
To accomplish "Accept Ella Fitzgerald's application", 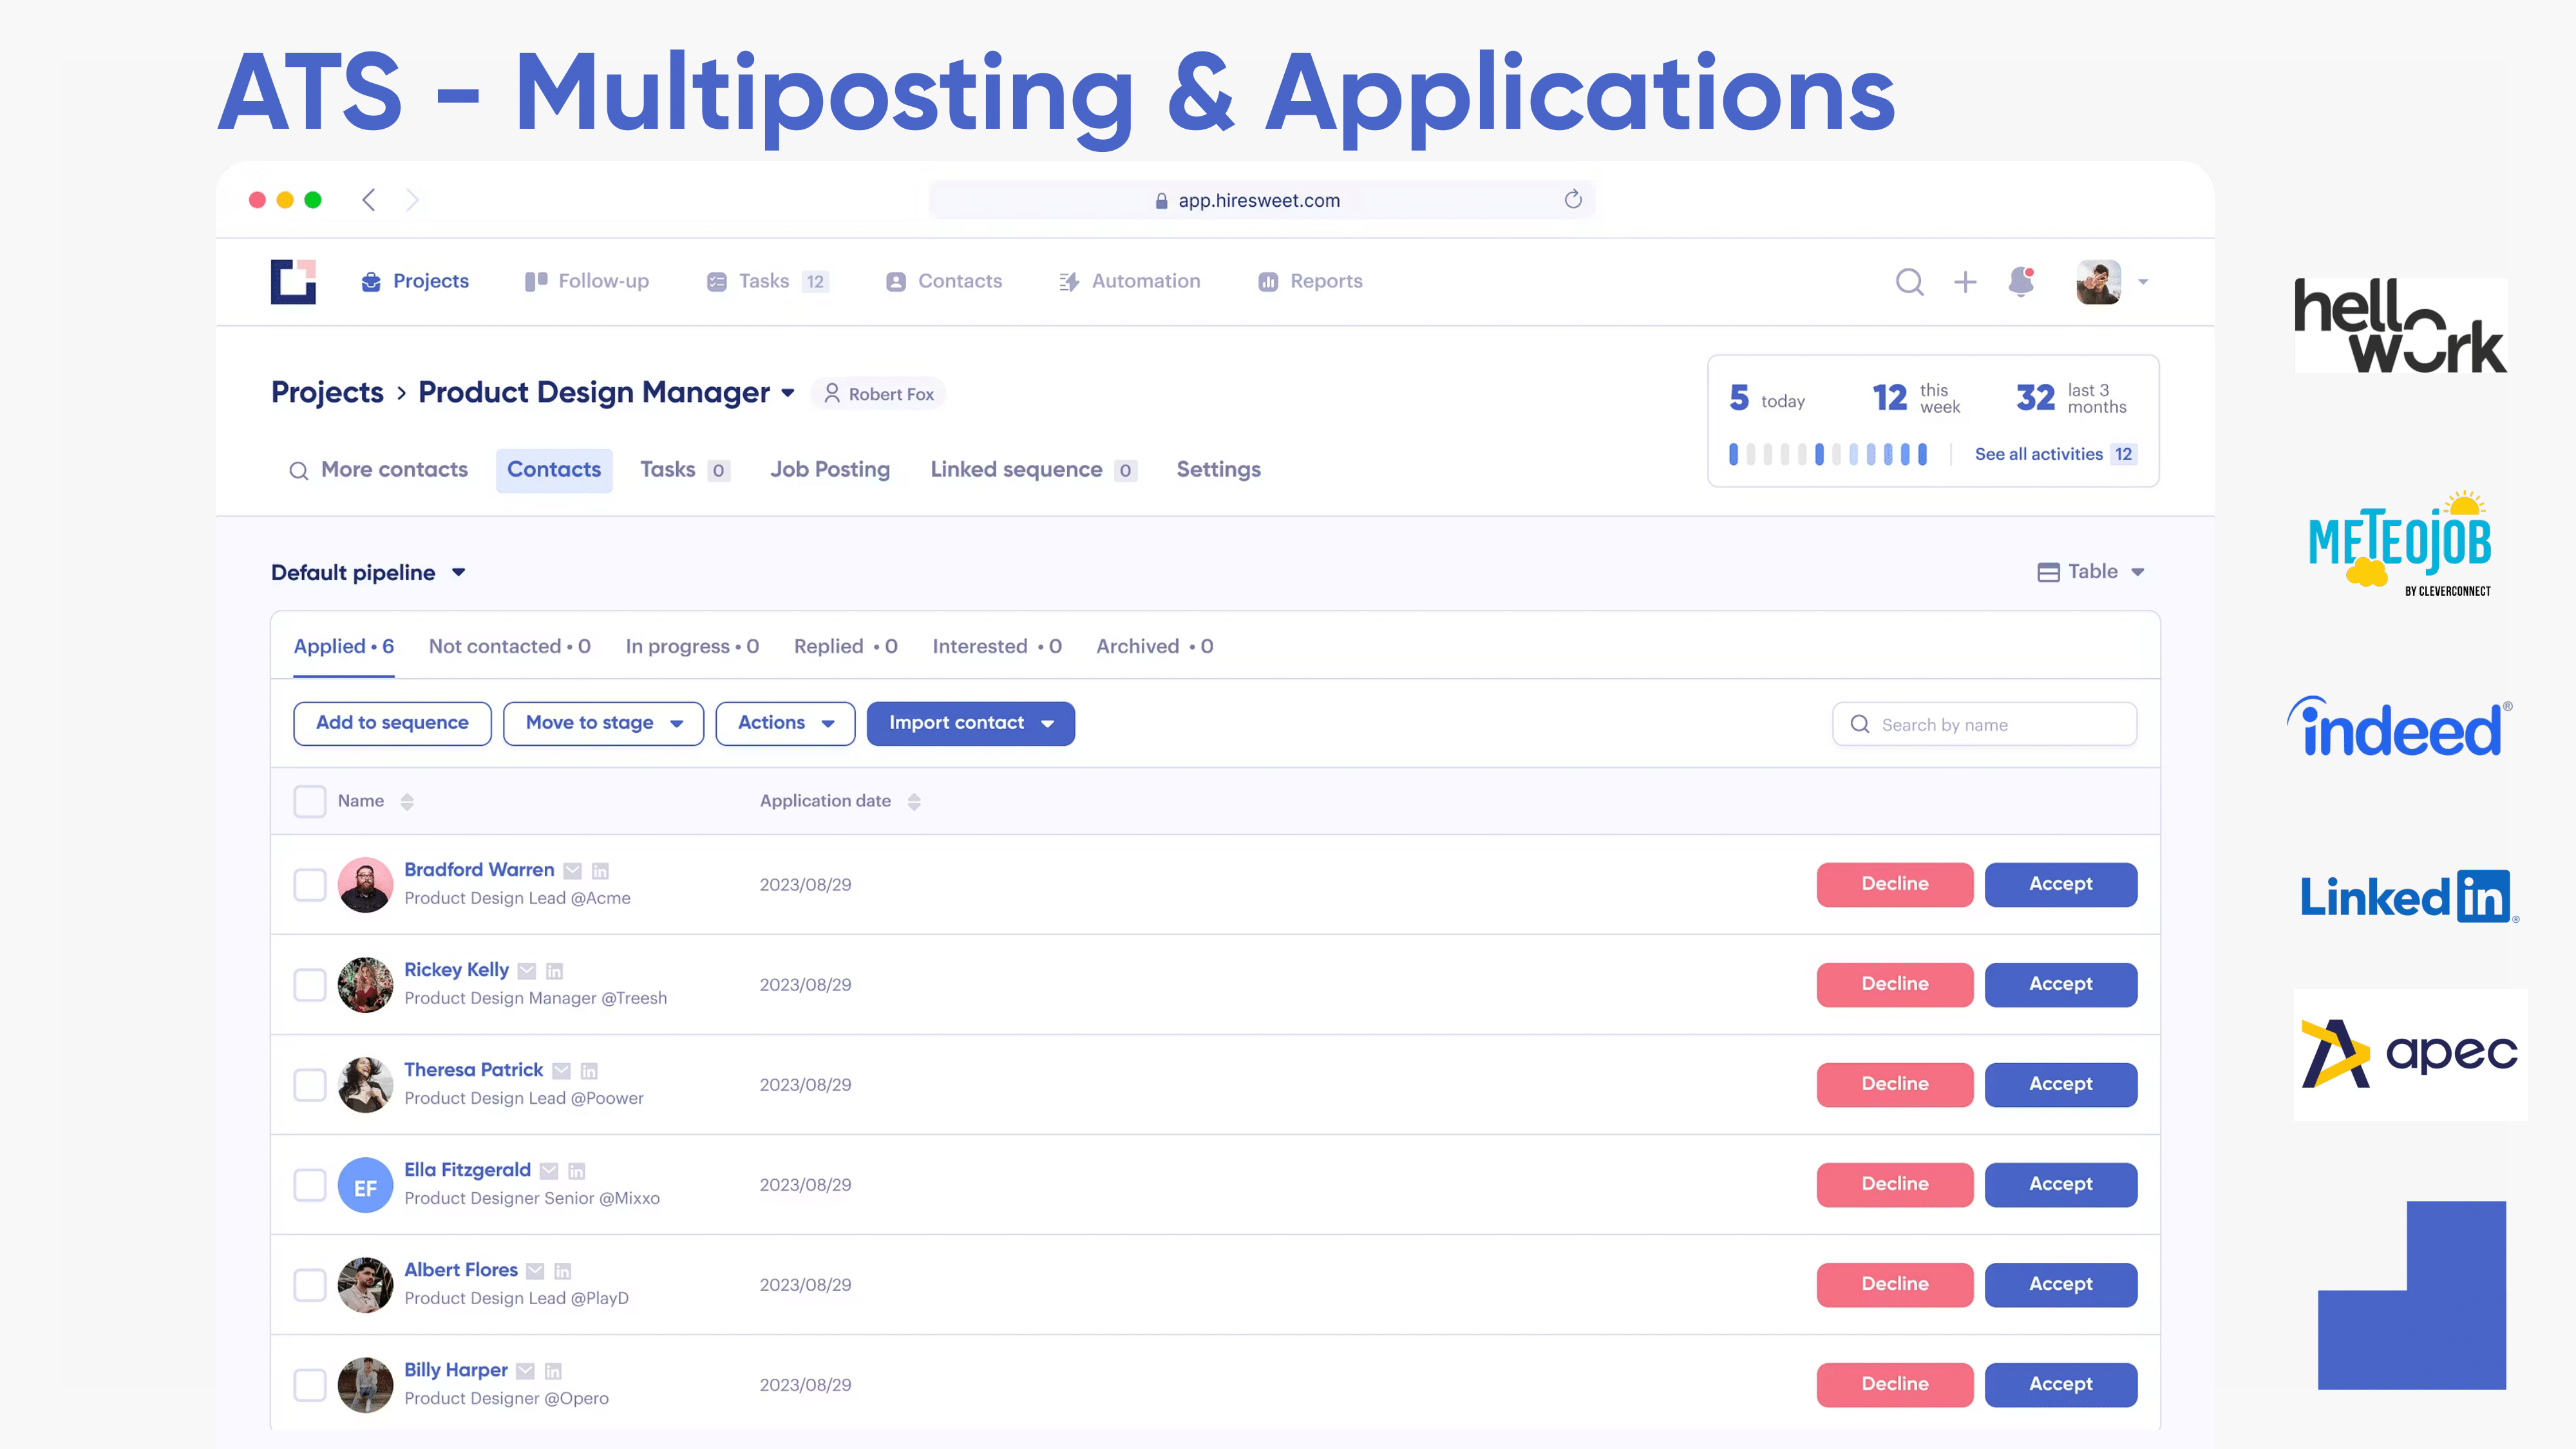I will 2060,1184.
